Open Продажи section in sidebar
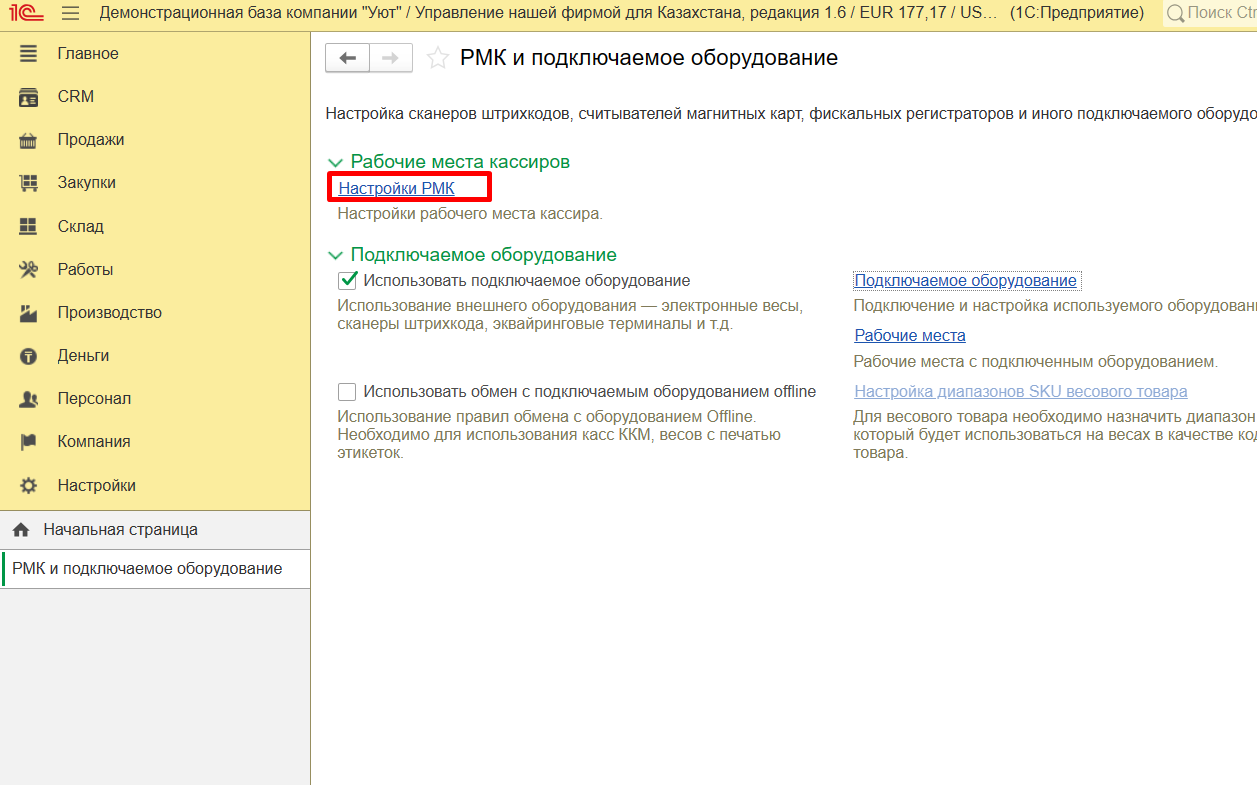1257x785 pixels. point(90,140)
